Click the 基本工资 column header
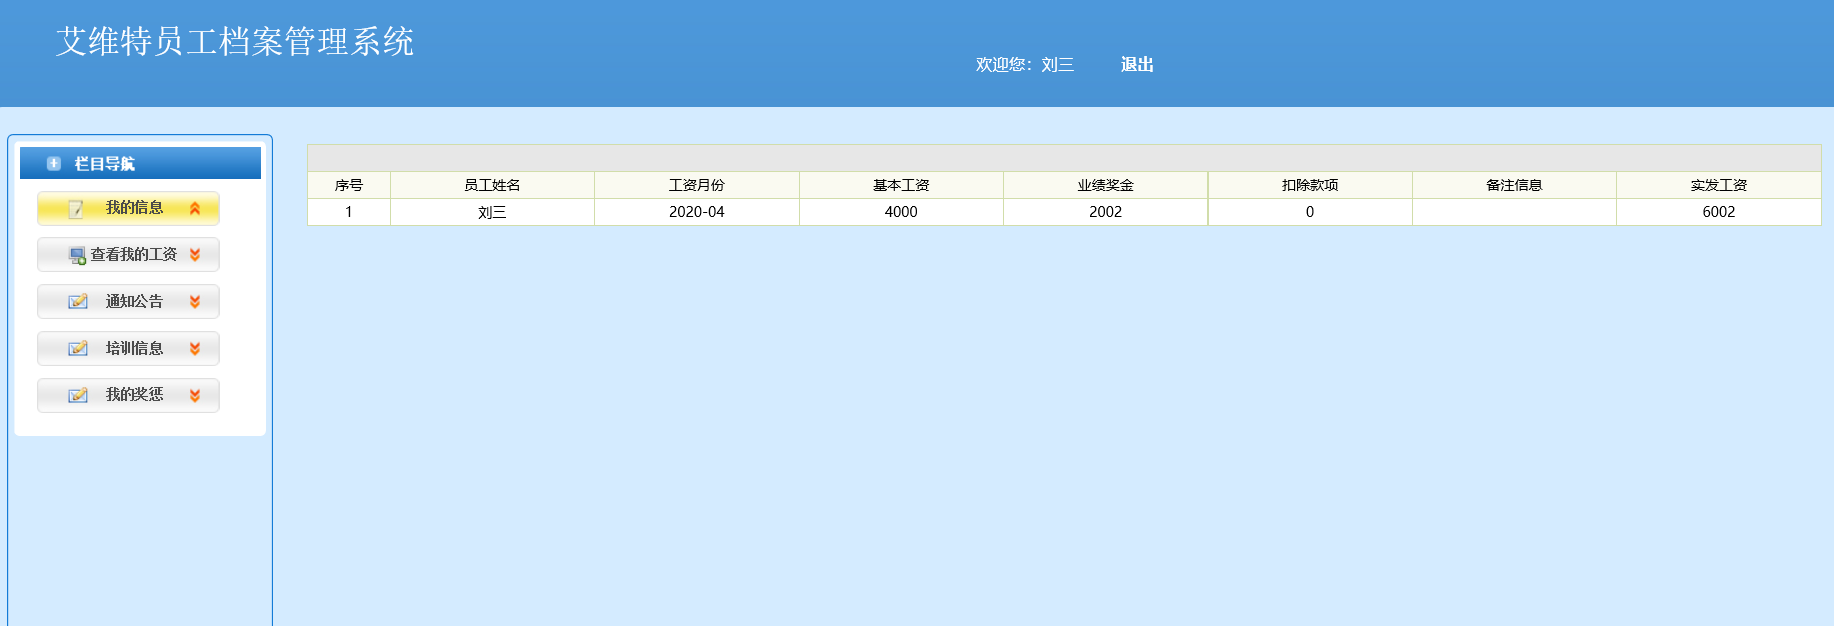The height and width of the screenshot is (626, 1834). tap(901, 185)
